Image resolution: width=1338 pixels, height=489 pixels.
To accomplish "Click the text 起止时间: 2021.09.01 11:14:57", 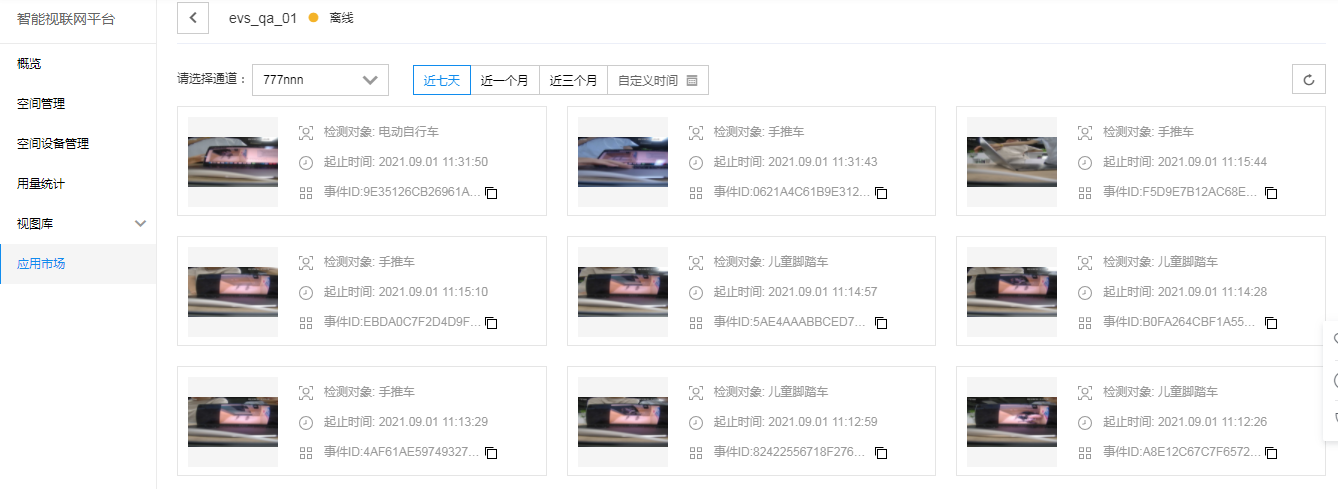I will tap(796, 292).
